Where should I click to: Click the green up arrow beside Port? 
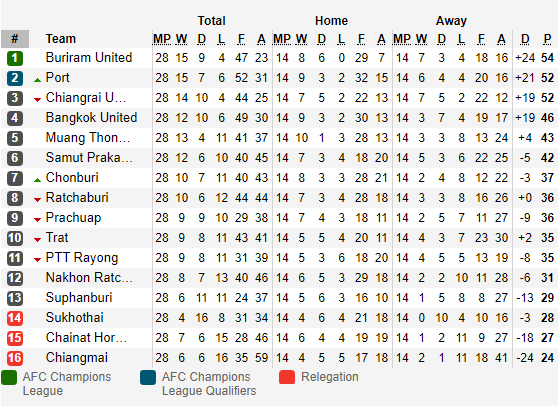coord(37,80)
